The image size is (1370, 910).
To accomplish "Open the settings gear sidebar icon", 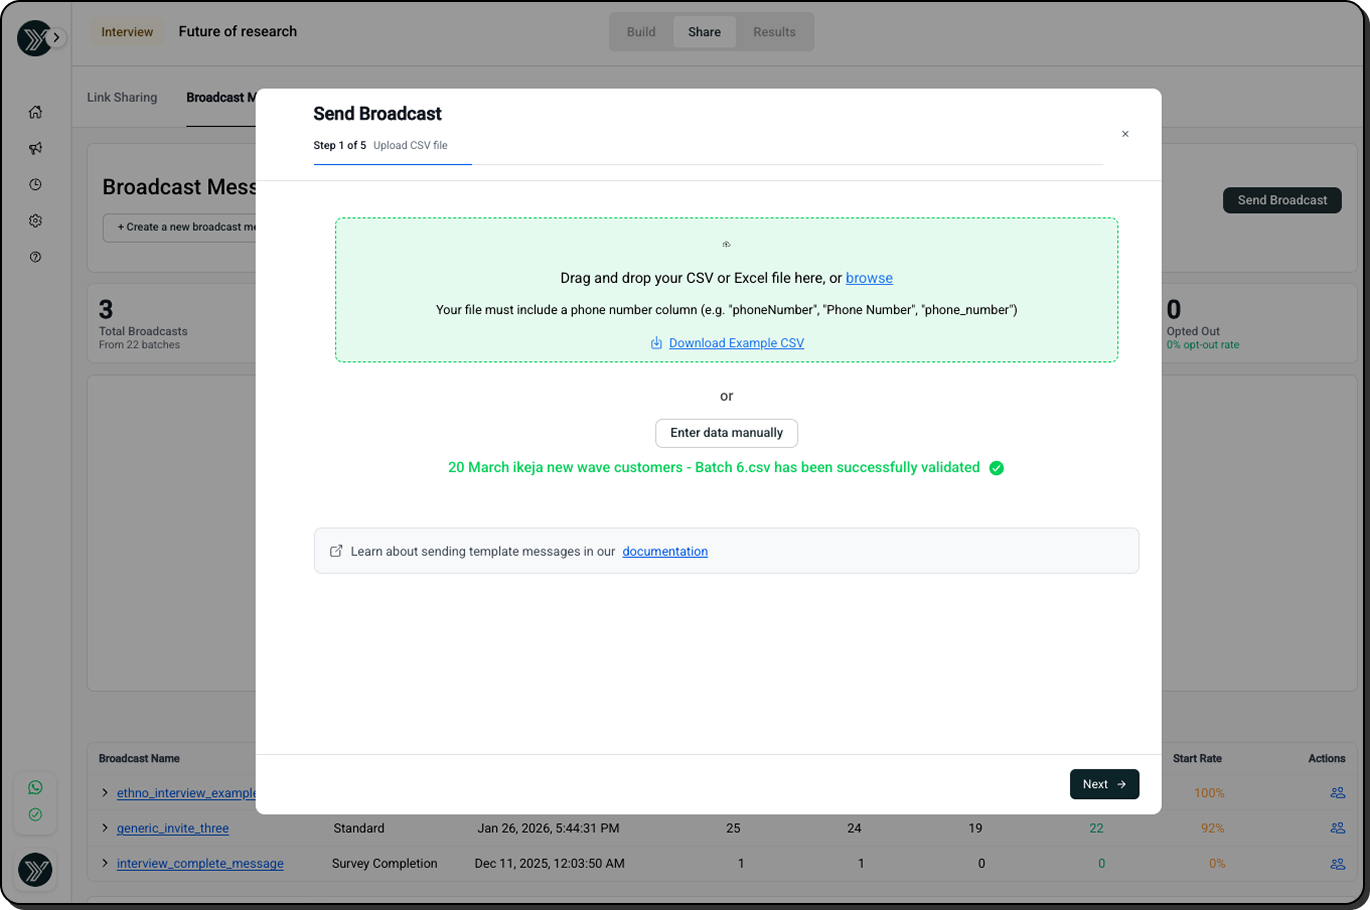I will [35, 221].
